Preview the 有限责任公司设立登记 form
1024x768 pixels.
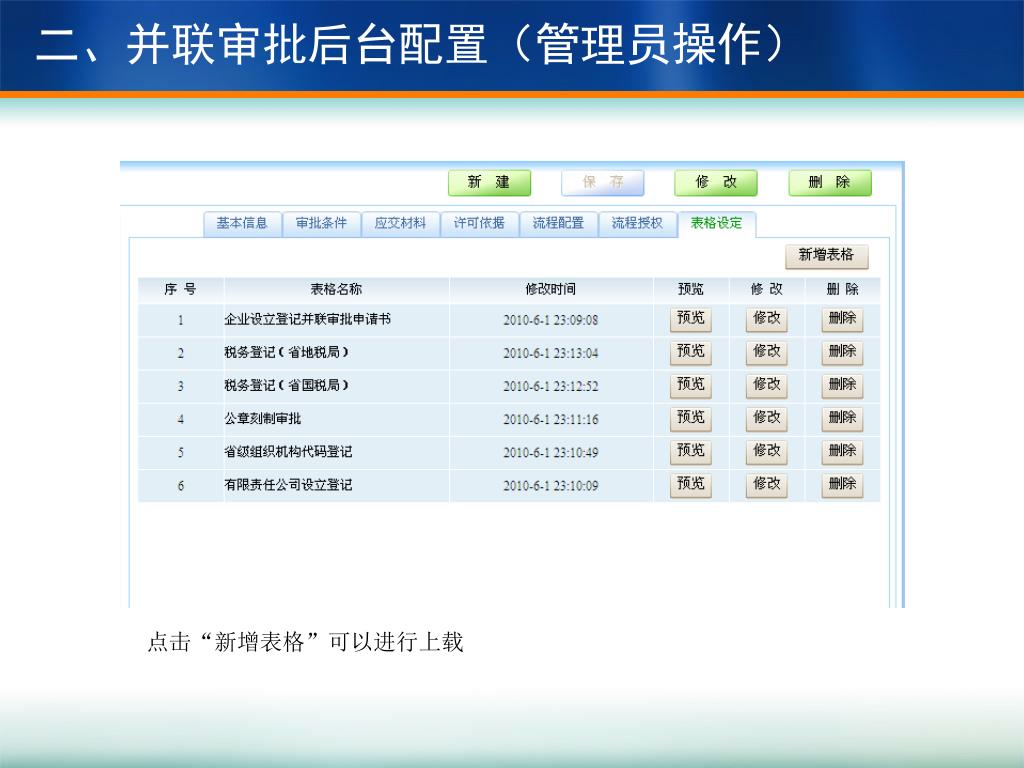click(690, 485)
